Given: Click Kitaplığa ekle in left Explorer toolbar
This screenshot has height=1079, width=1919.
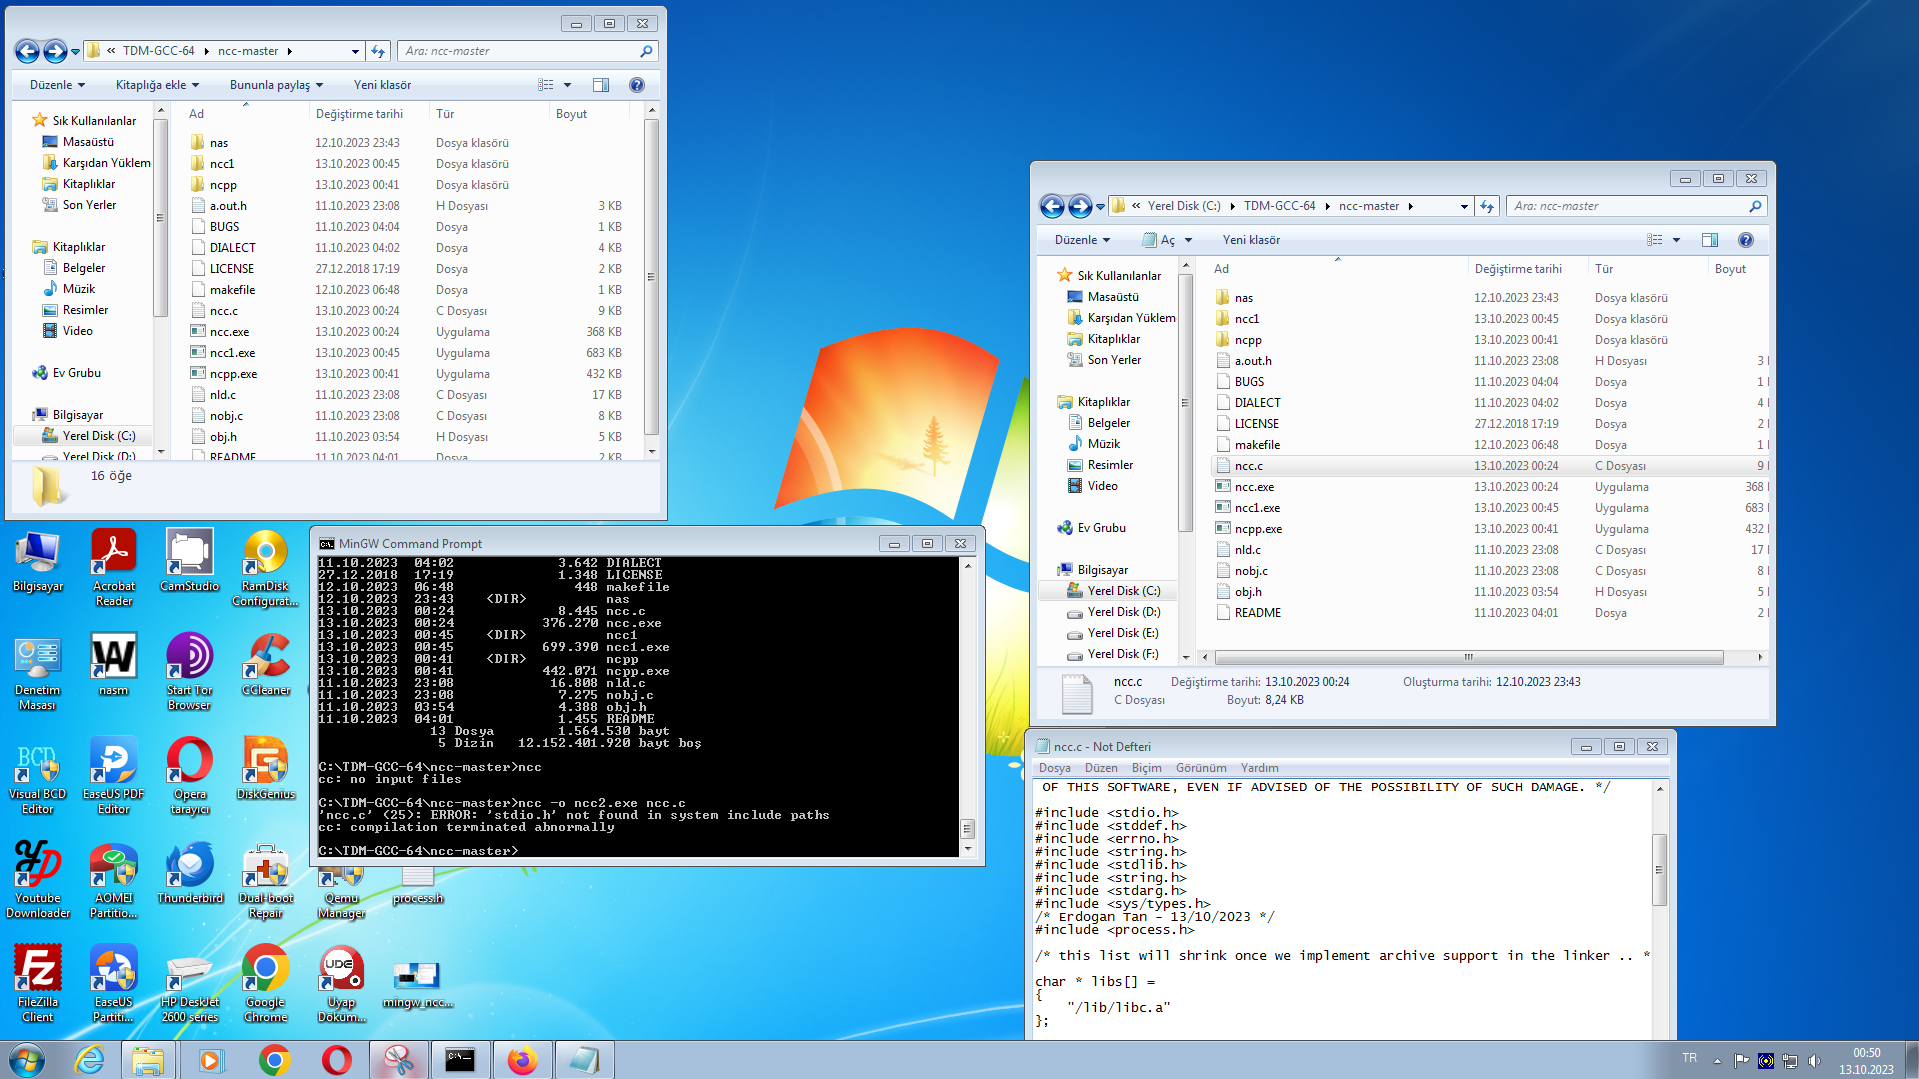Looking at the screenshot, I should point(157,85).
